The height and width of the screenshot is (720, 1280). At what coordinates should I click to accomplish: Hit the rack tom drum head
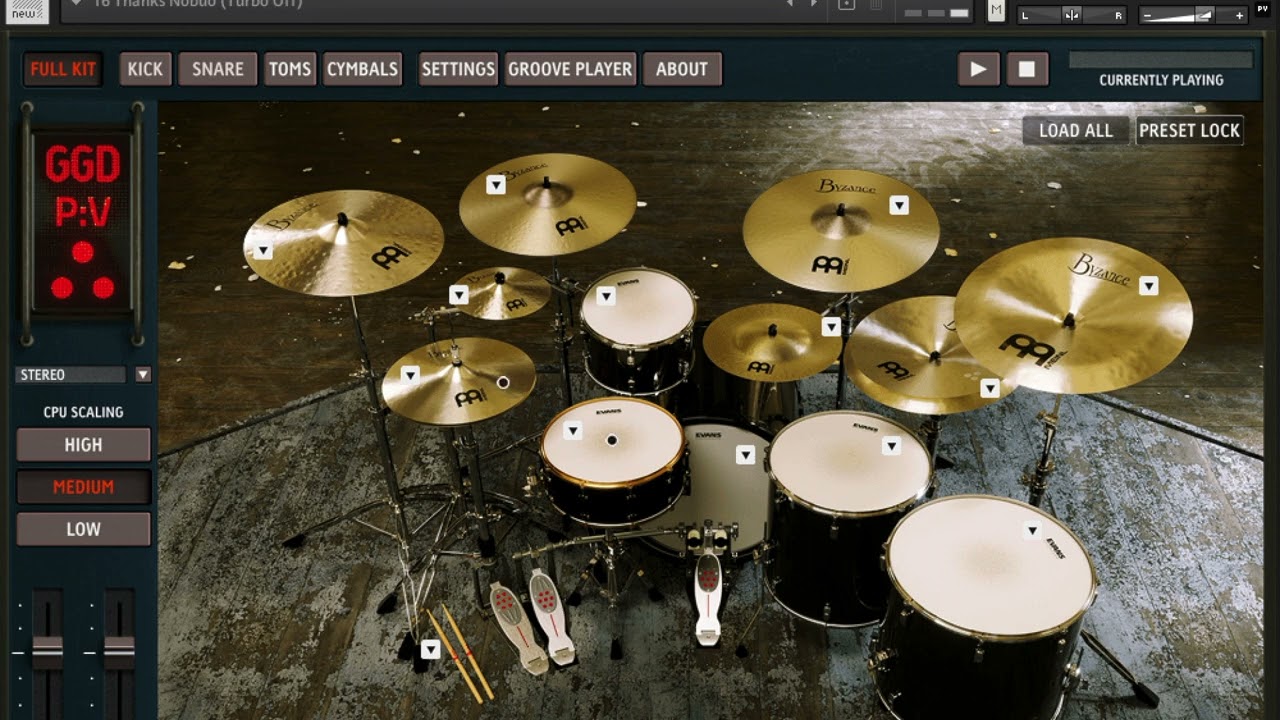tap(638, 308)
